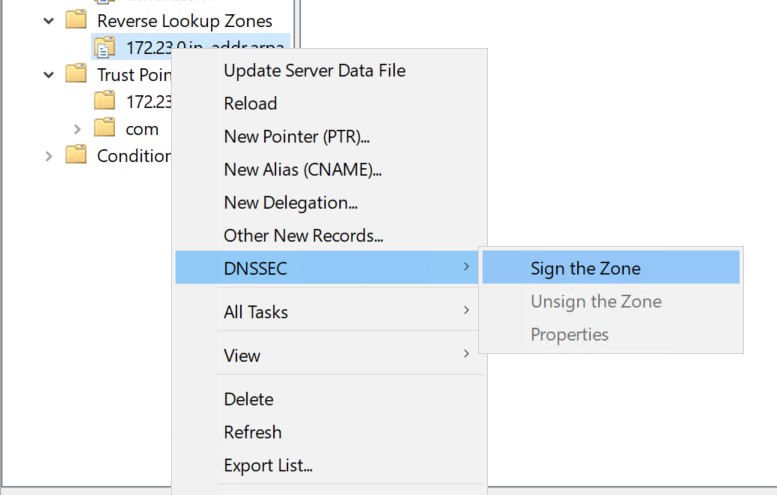777x495 pixels.
Task: Open the View submenu
Action: (327, 355)
